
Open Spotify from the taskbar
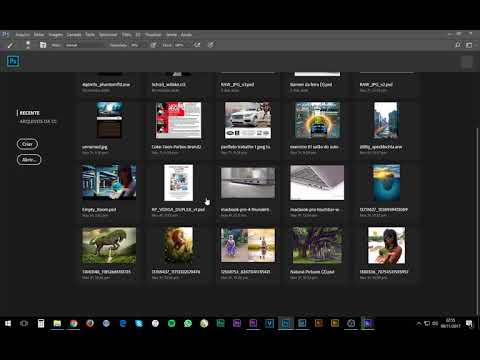[172, 323]
